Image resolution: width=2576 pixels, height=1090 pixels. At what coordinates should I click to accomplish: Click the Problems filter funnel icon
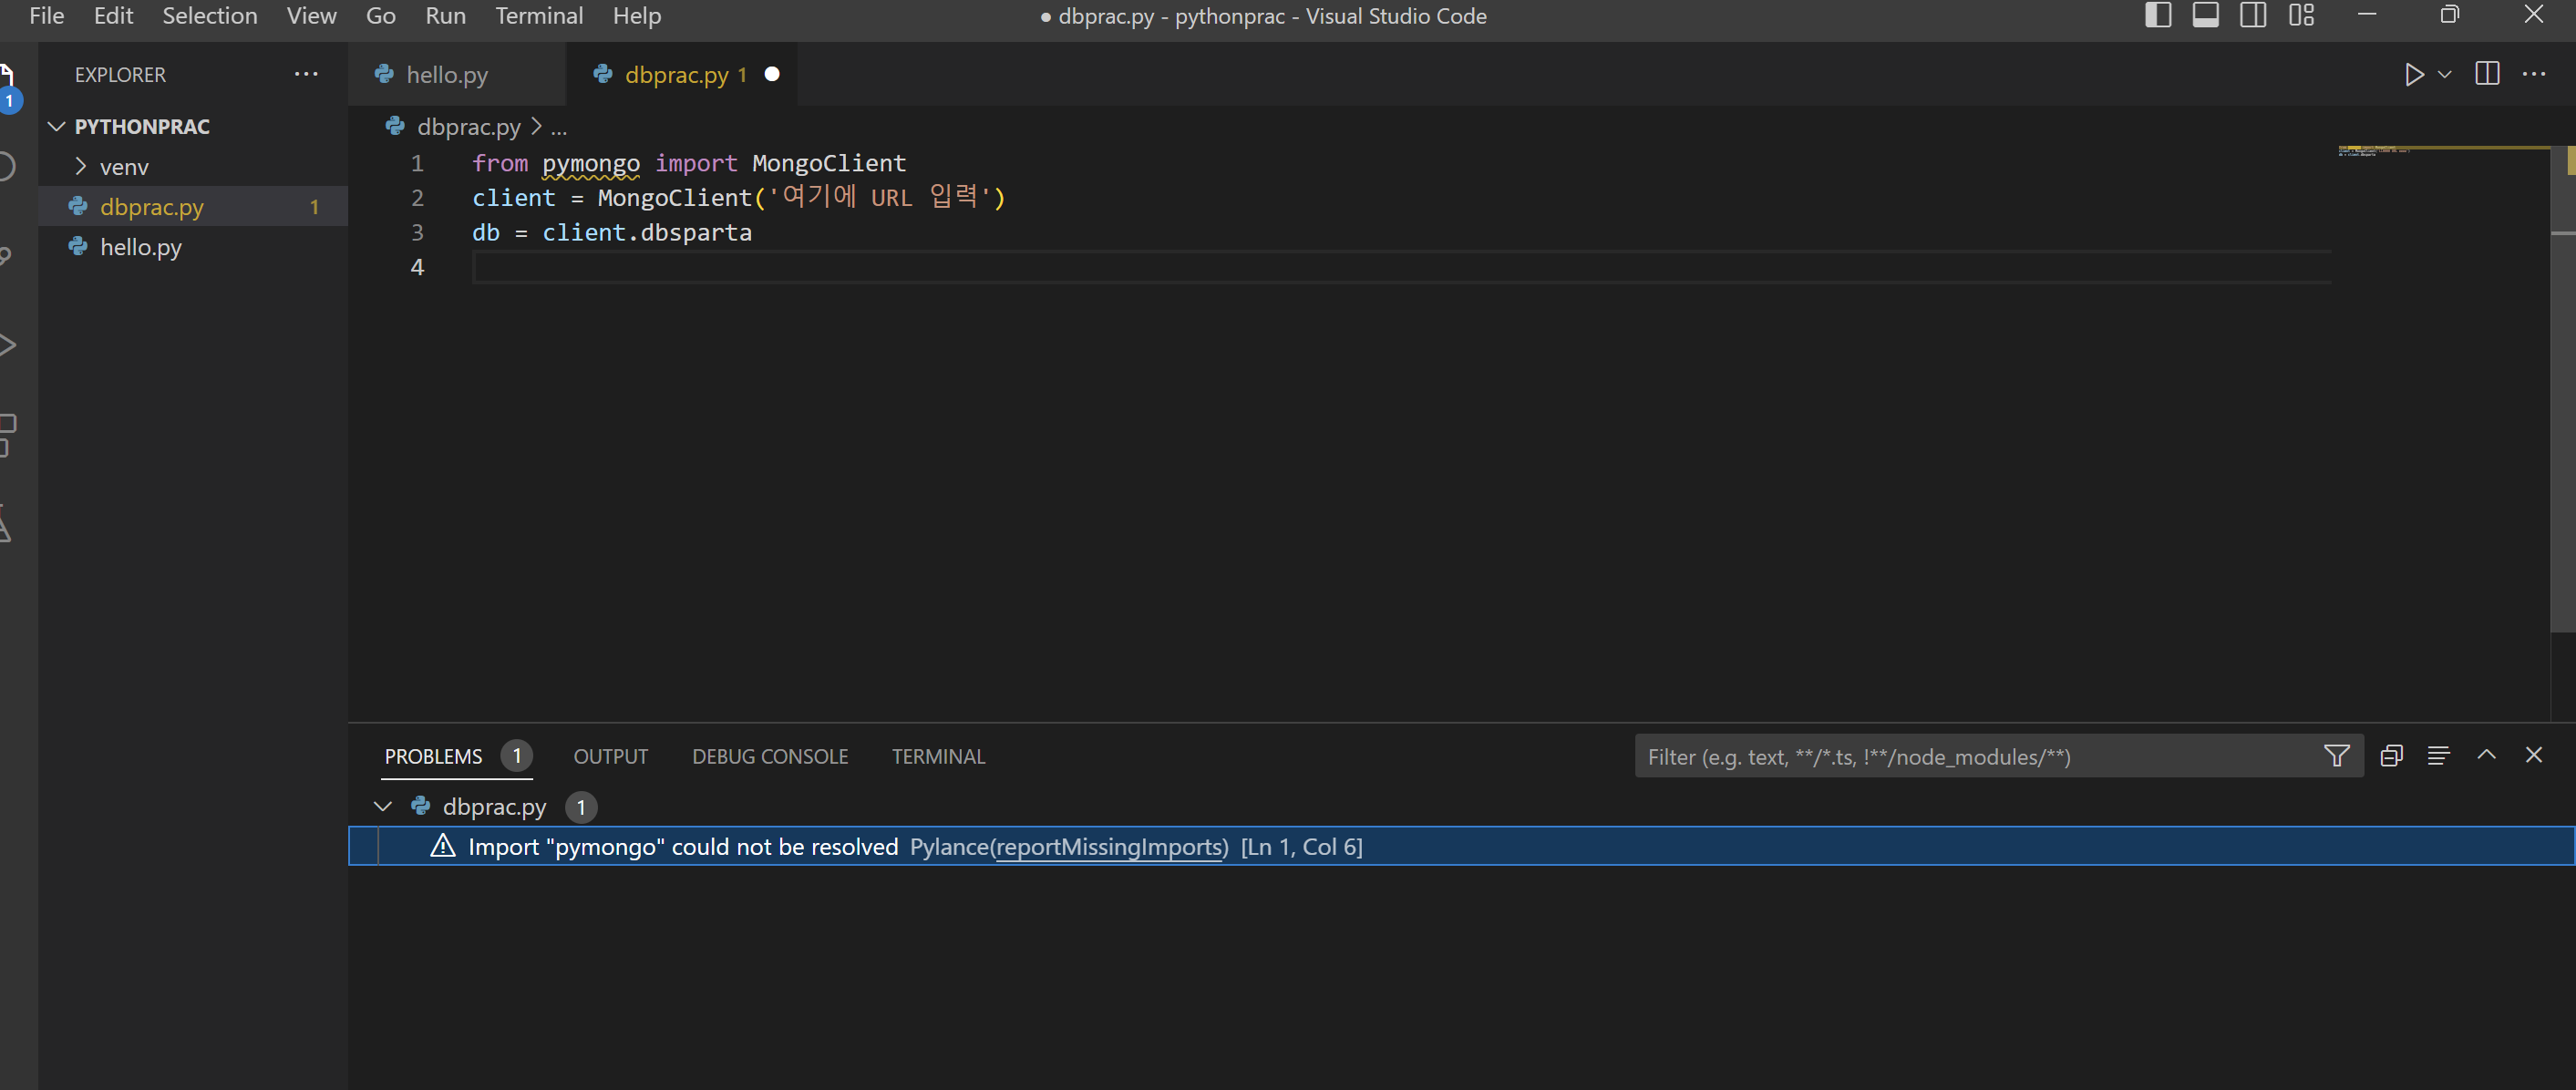[x=2337, y=756]
